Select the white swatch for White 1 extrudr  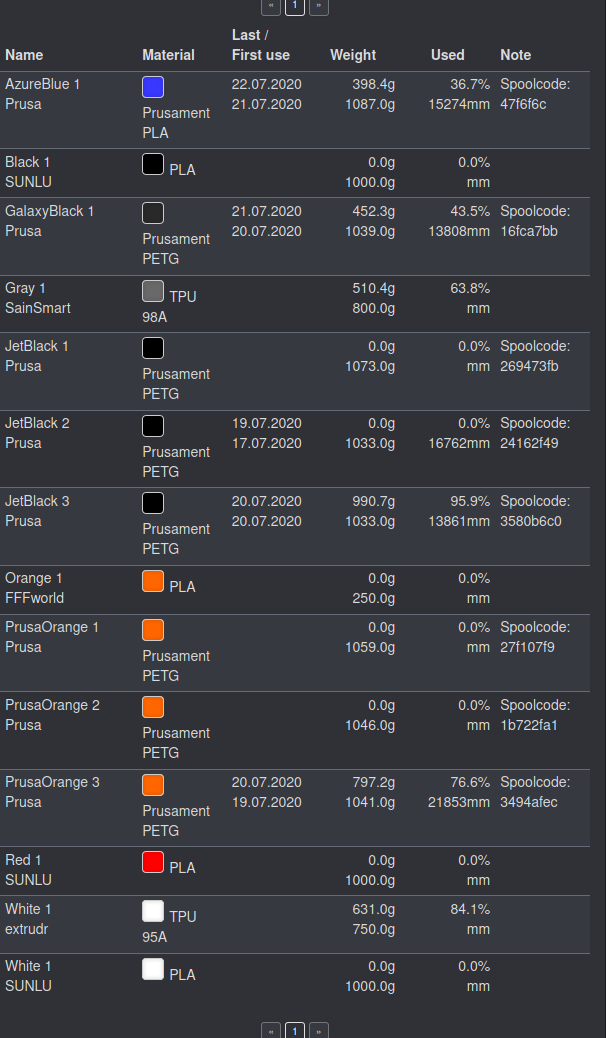[152, 912]
